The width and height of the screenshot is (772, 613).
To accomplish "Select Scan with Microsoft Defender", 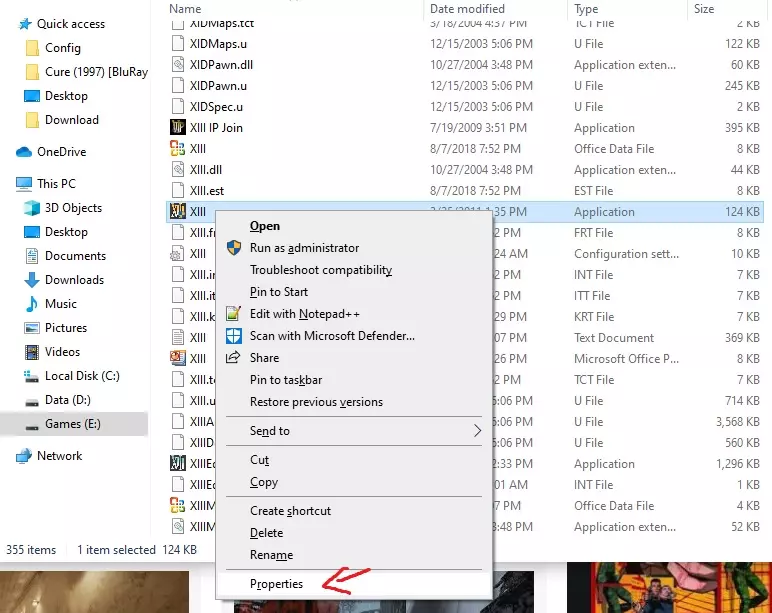I will click(332, 336).
